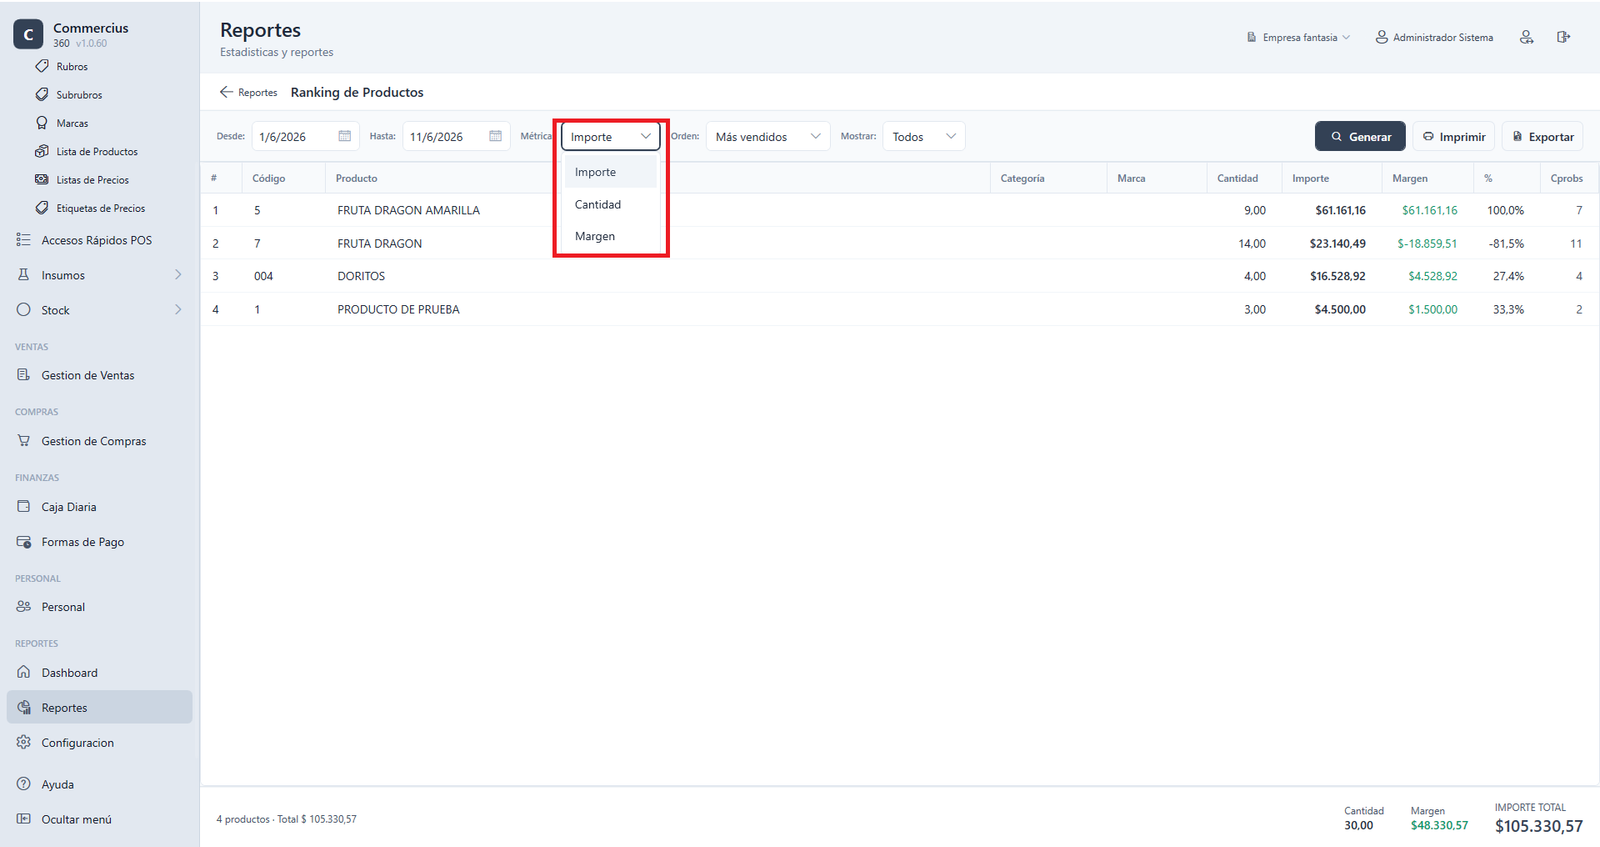Open the Empresa fantasia company selector

tap(1298, 37)
